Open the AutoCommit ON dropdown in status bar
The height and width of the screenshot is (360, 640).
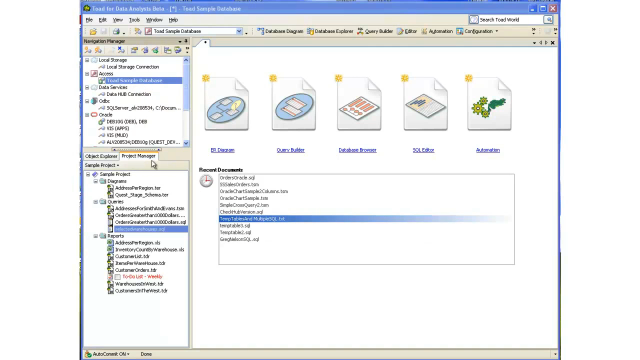[x=128, y=354]
